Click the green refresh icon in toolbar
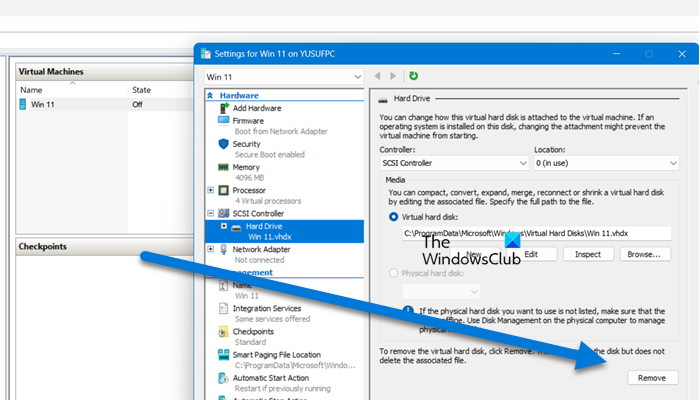Viewport: 700px width, 400px height. click(x=413, y=76)
